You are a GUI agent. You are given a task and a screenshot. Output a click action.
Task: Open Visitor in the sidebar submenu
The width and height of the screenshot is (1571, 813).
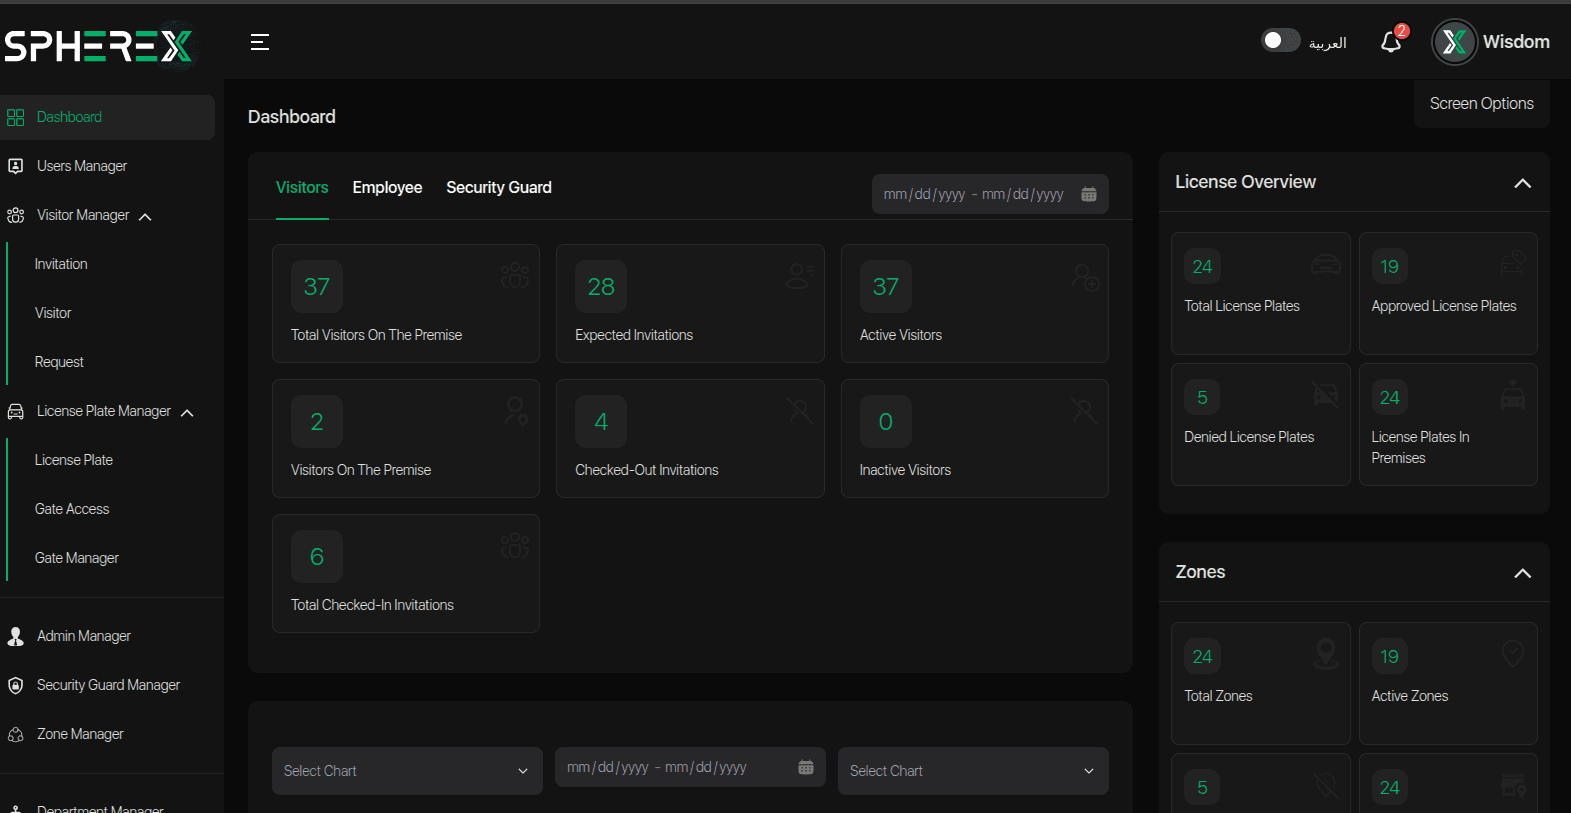53,313
